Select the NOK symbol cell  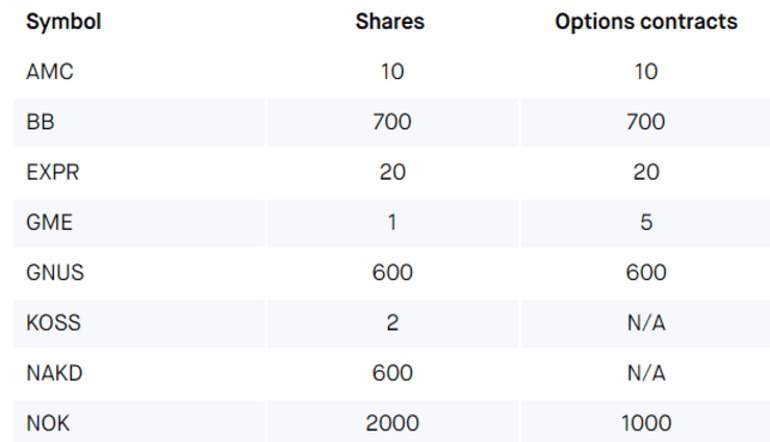pos(48,423)
